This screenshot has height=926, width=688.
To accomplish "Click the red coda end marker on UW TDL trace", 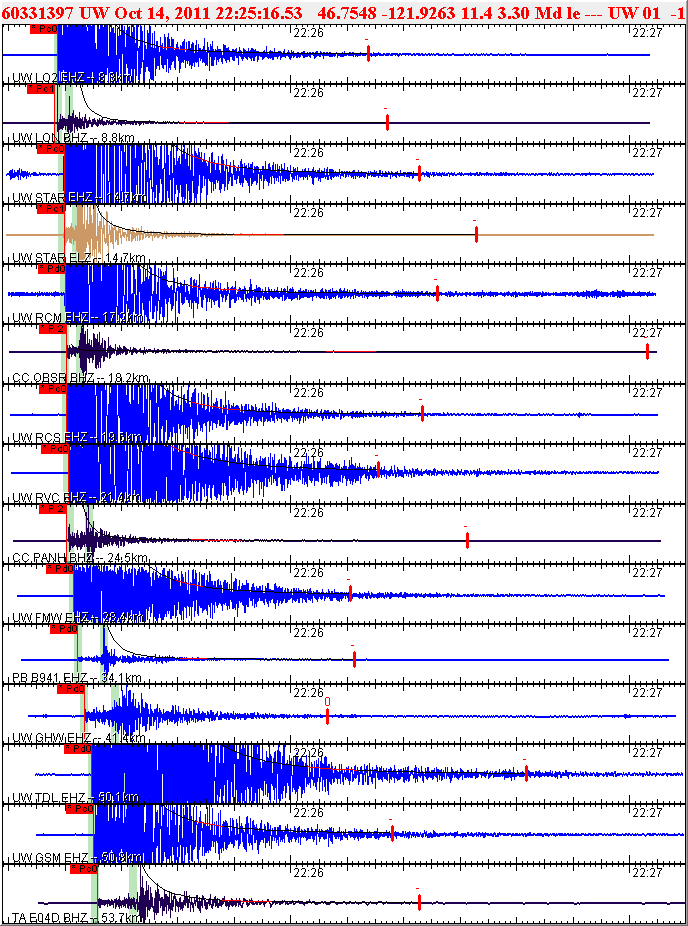I will pos(526,773).
